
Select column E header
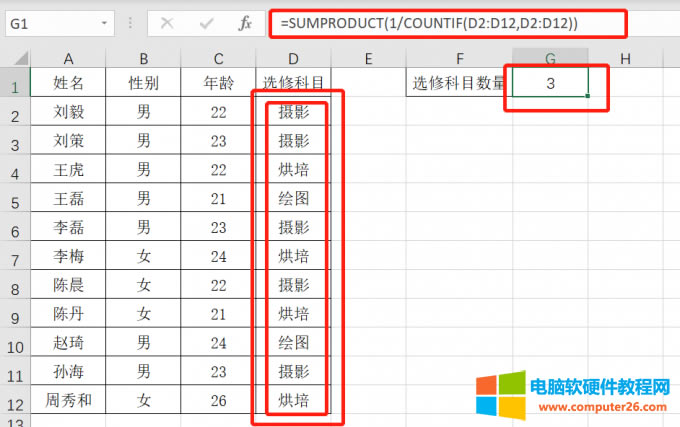click(369, 59)
